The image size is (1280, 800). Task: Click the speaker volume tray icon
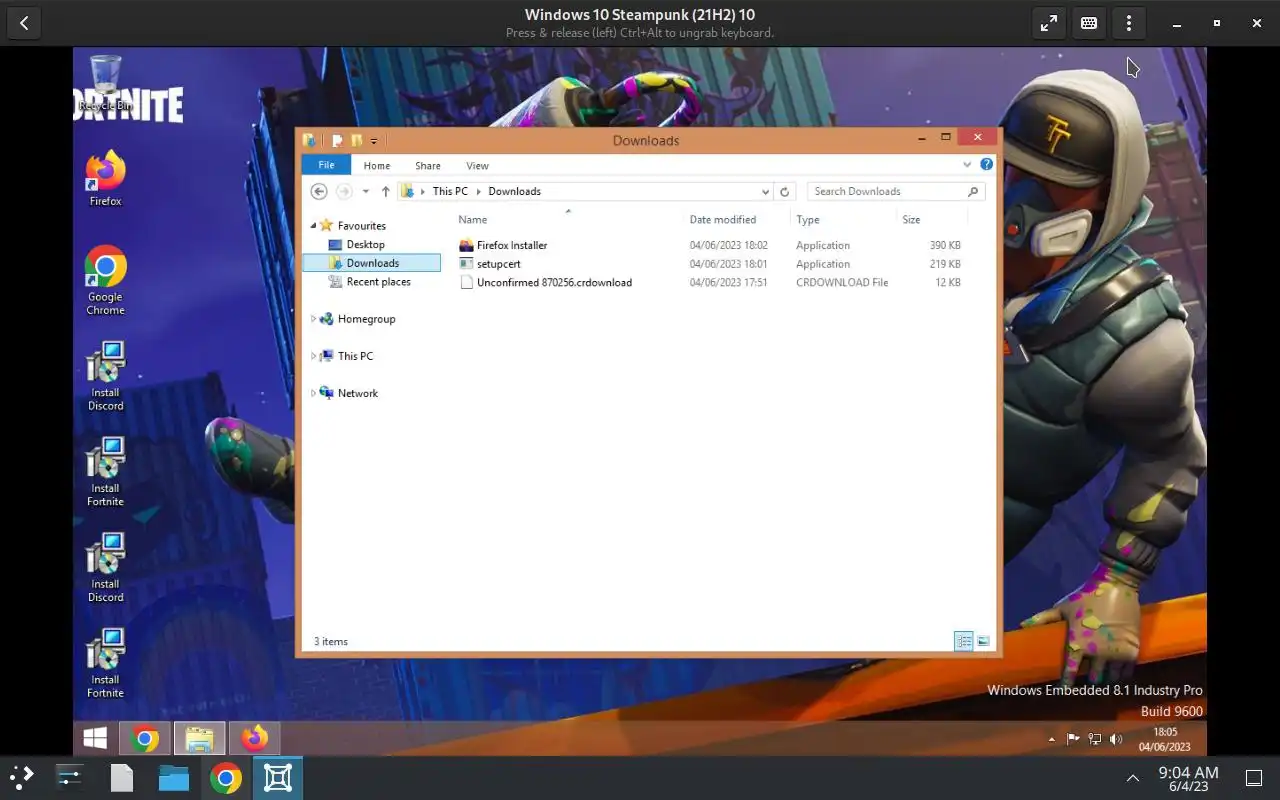tap(1116, 739)
